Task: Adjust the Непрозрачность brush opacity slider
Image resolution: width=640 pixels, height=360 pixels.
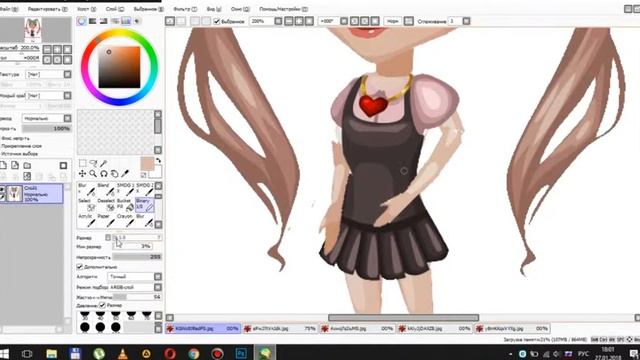Action: pyautogui.click(x=137, y=257)
